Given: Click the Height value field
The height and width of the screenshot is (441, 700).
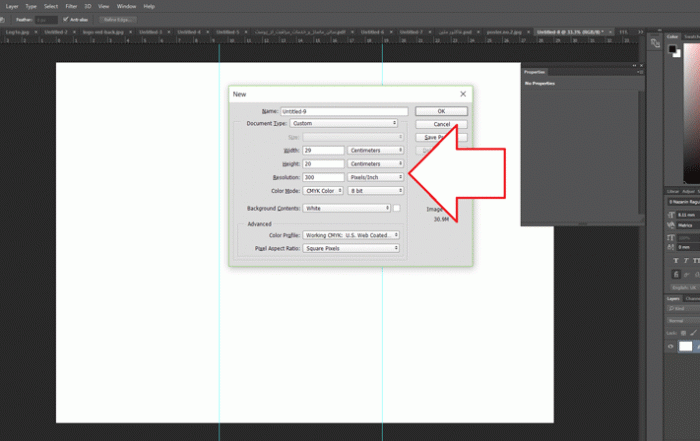Looking at the screenshot, I should click(323, 164).
